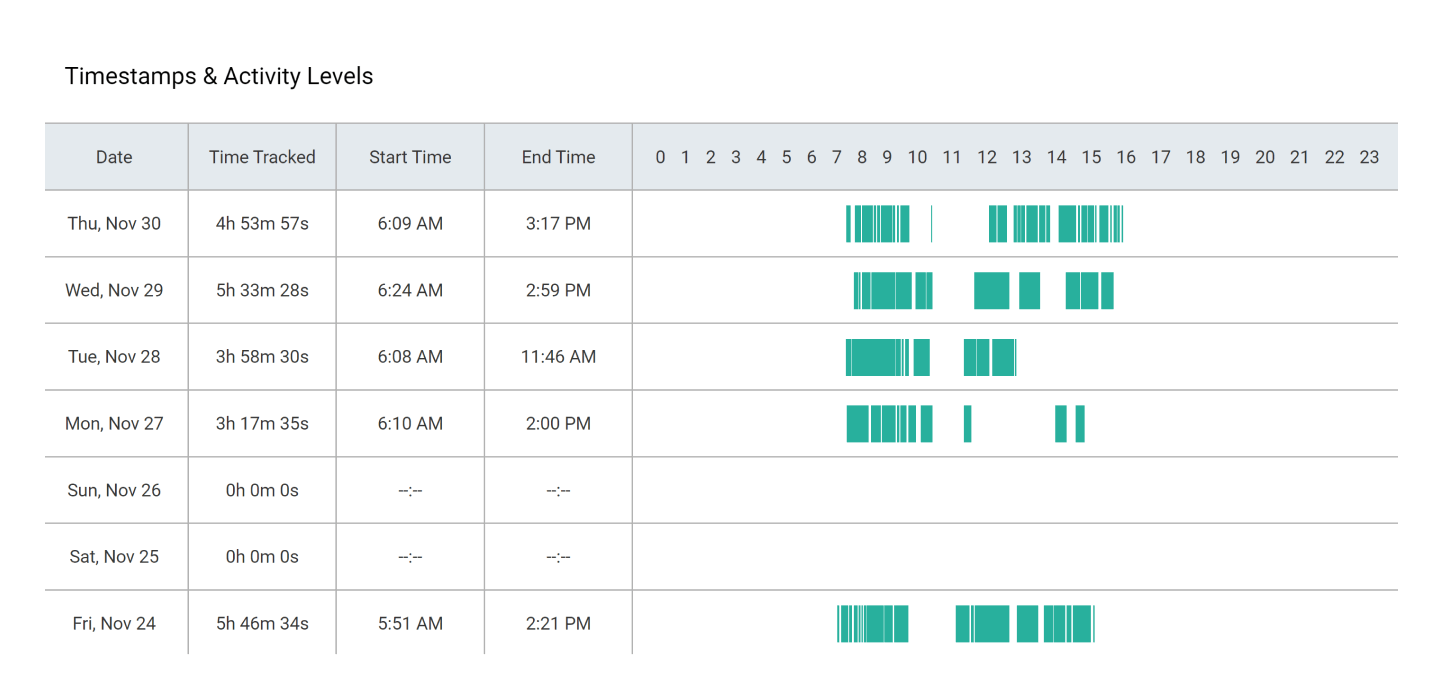Select the "6:08 AM" start time cell

(x=409, y=357)
